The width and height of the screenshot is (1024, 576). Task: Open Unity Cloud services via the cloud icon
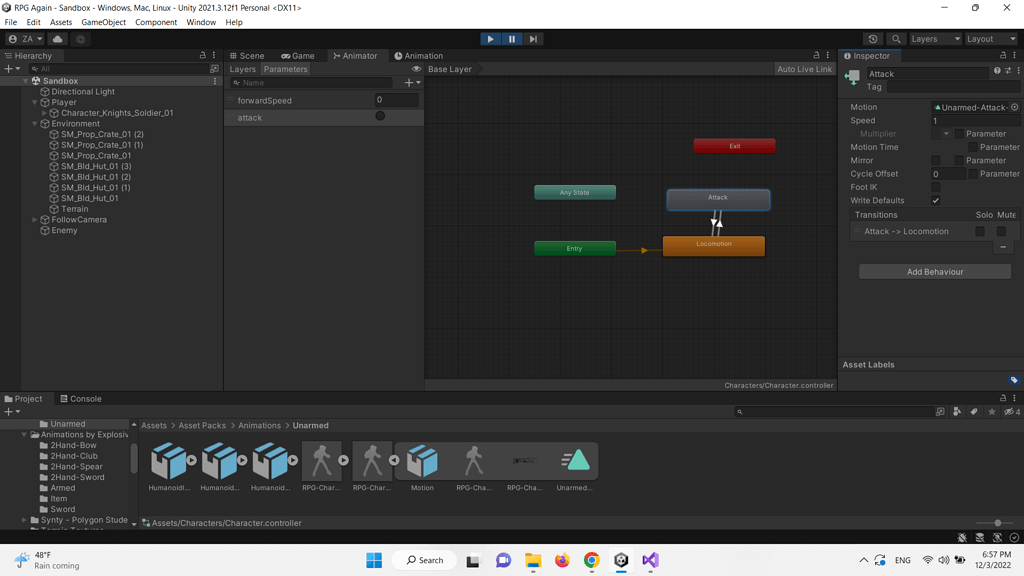pyautogui.click(x=57, y=38)
